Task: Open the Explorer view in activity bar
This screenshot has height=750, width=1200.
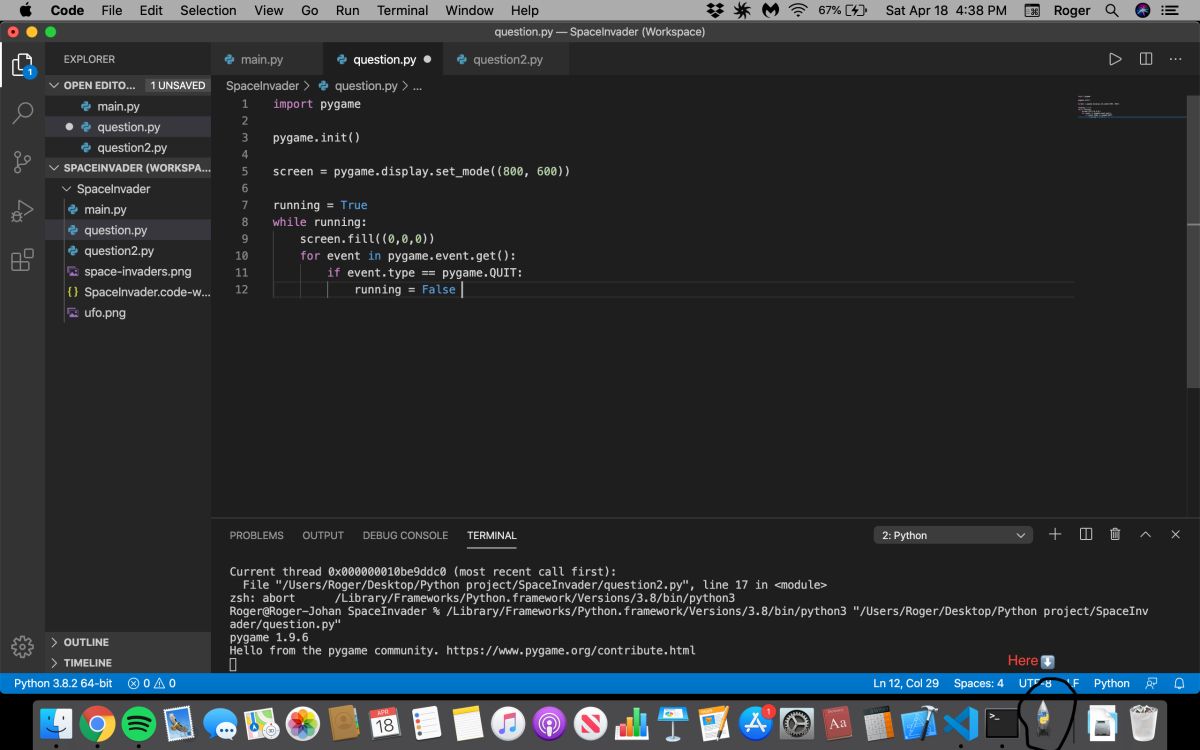Action: click(22, 66)
